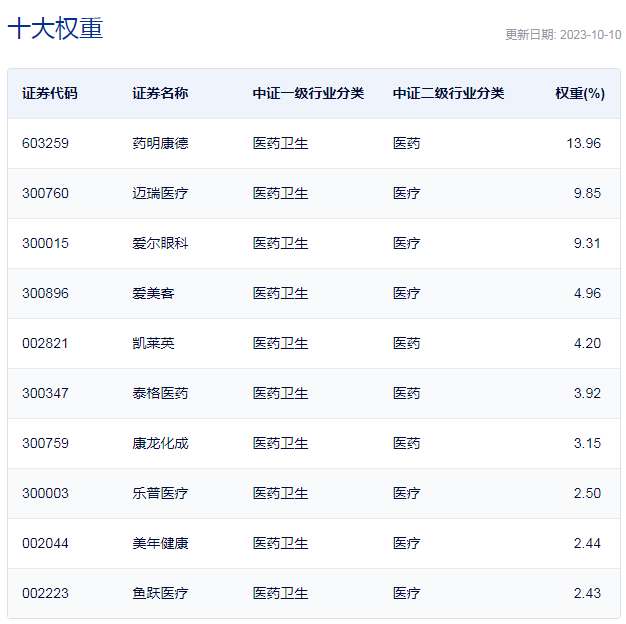The height and width of the screenshot is (624, 626).
Task: Select the 中证二级行业分类 column header
Action: (448, 93)
